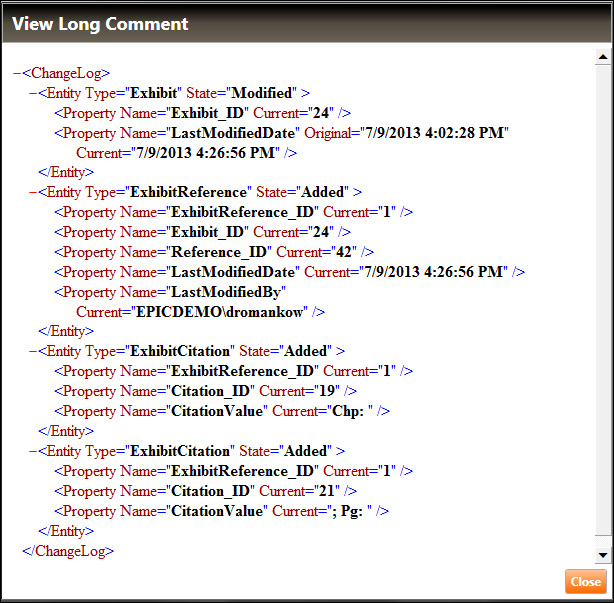Collapse the ExhibitCitation entity containing Citation_ID 19
This screenshot has width=614, height=603.
click(x=33, y=351)
